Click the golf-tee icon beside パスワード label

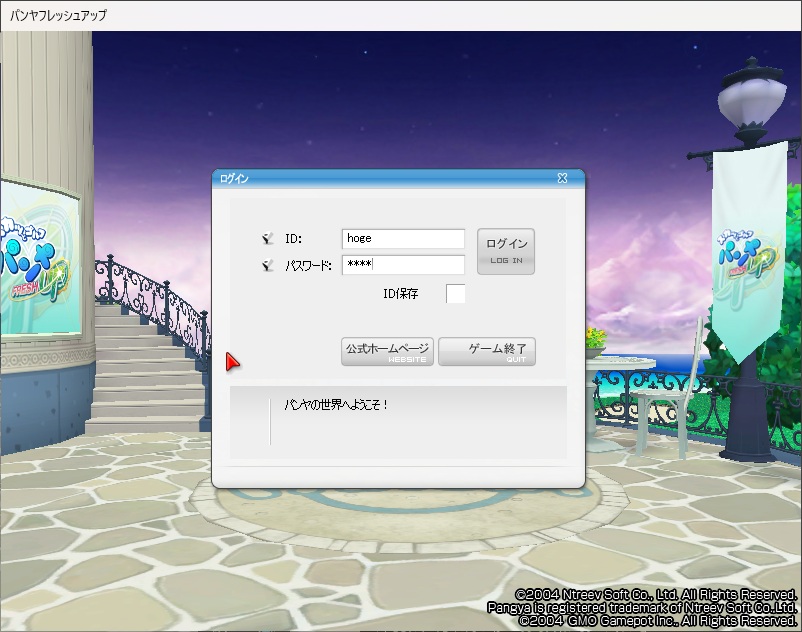[267, 265]
